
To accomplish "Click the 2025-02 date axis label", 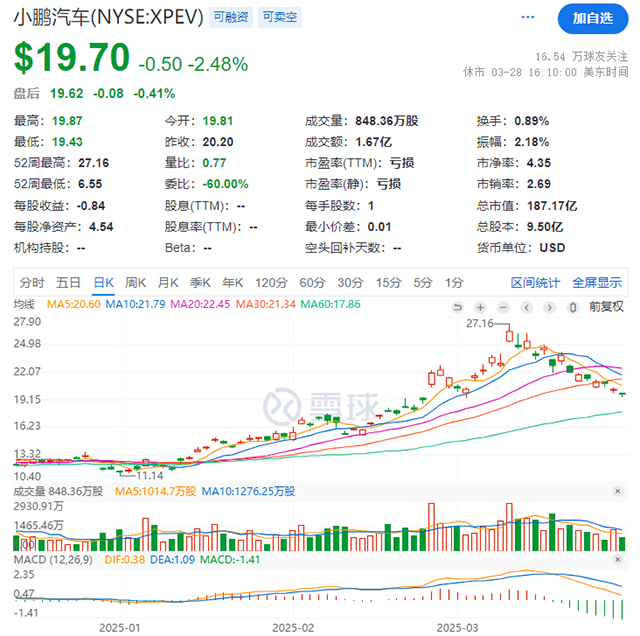I will pos(293,627).
